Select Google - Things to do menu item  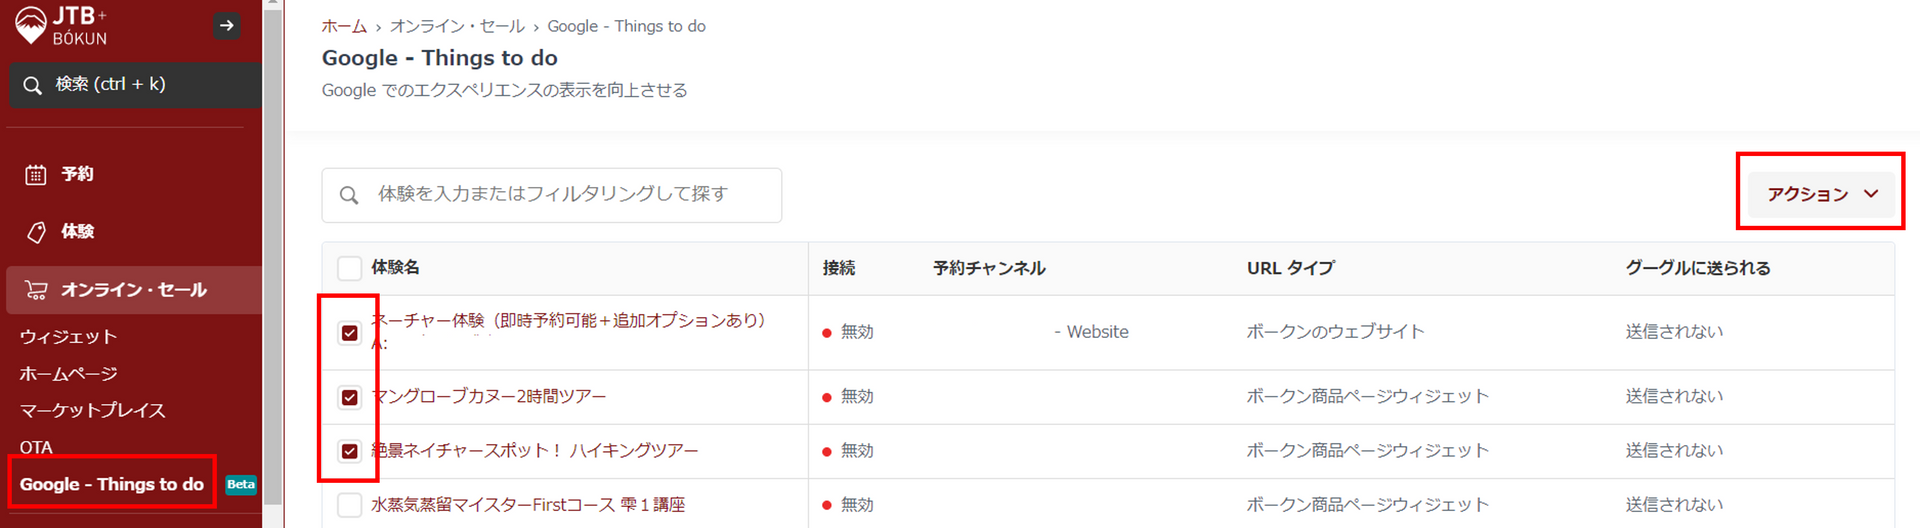pos(112,485)
